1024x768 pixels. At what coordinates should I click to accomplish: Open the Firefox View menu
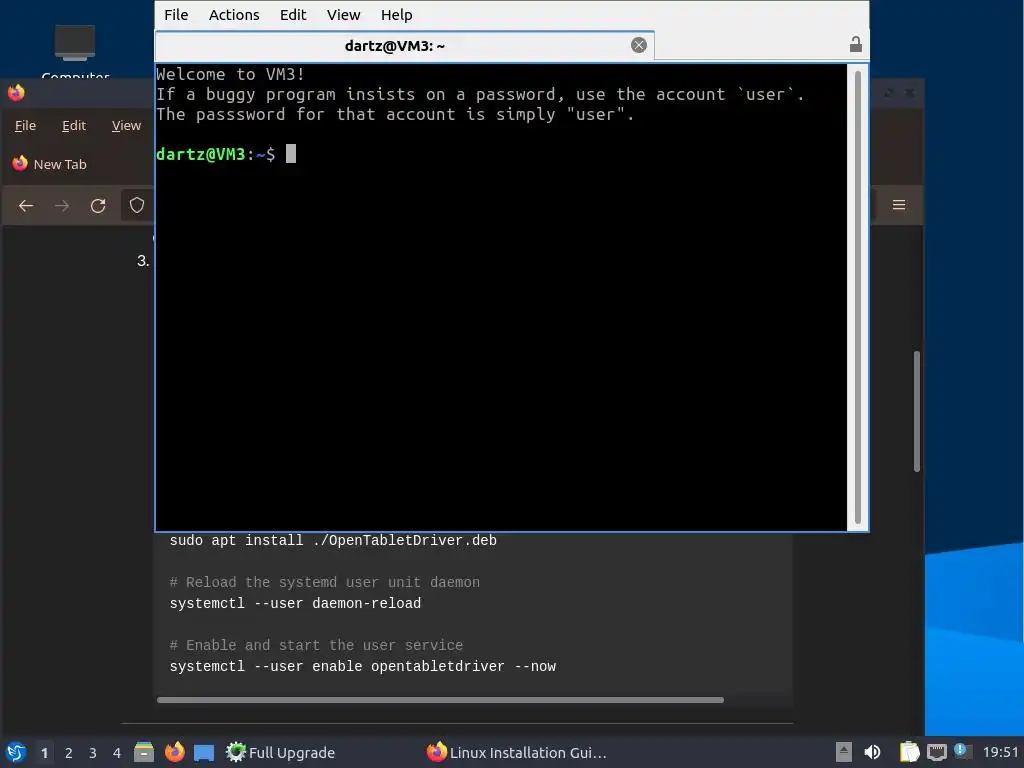(x=126, y=125)
